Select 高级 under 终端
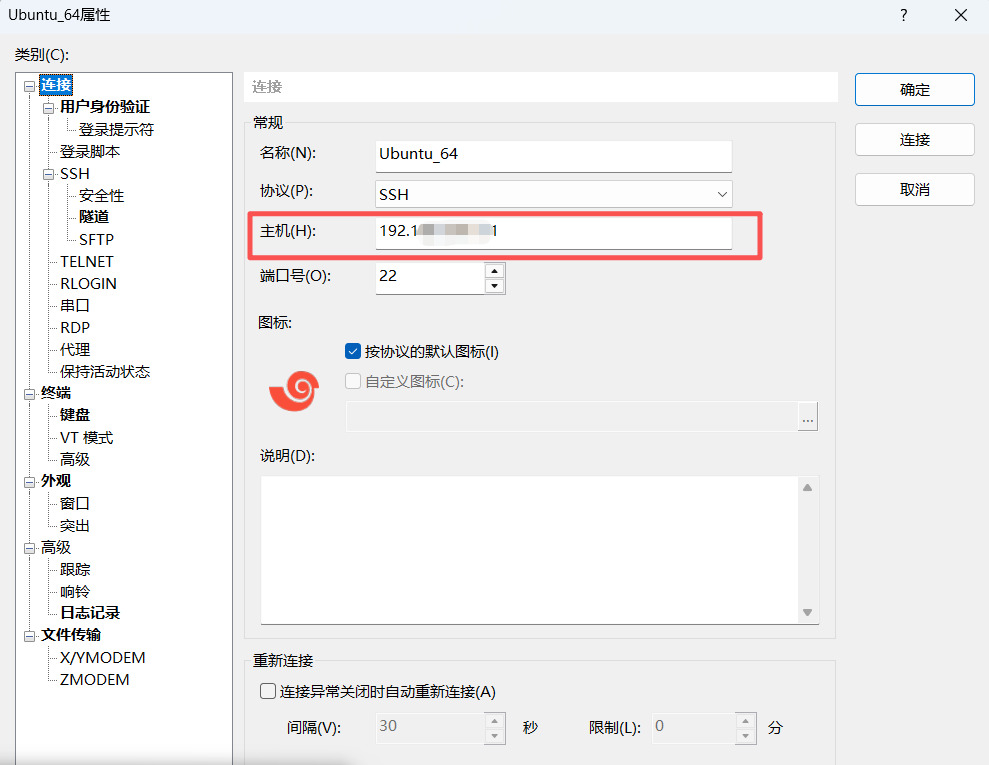The height and width of the screenshot is (765, 989). tap(74, 459)
